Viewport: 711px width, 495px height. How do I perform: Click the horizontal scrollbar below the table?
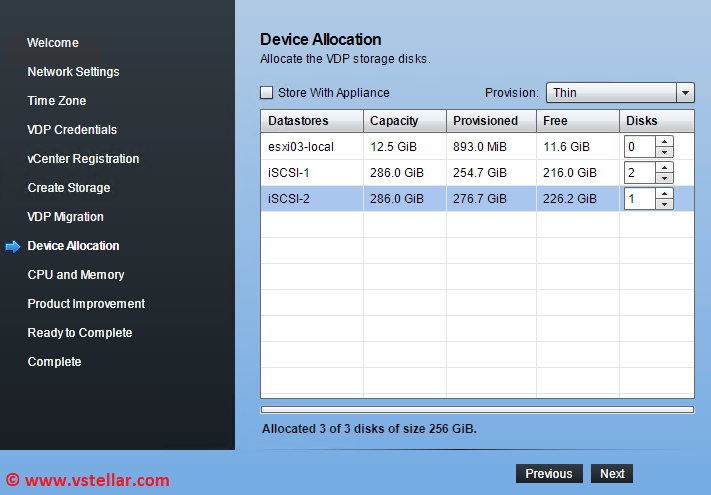477,409
